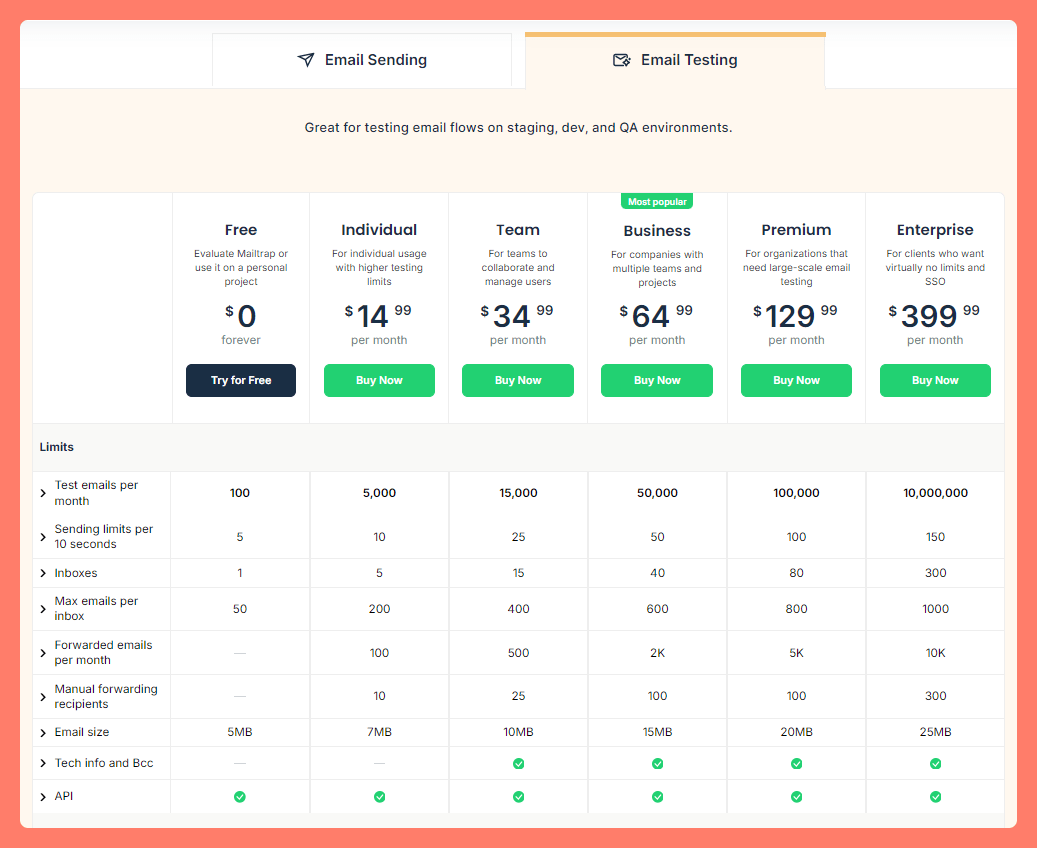
Task: Click the $34.99 Team price
Action: coord(517,316)
